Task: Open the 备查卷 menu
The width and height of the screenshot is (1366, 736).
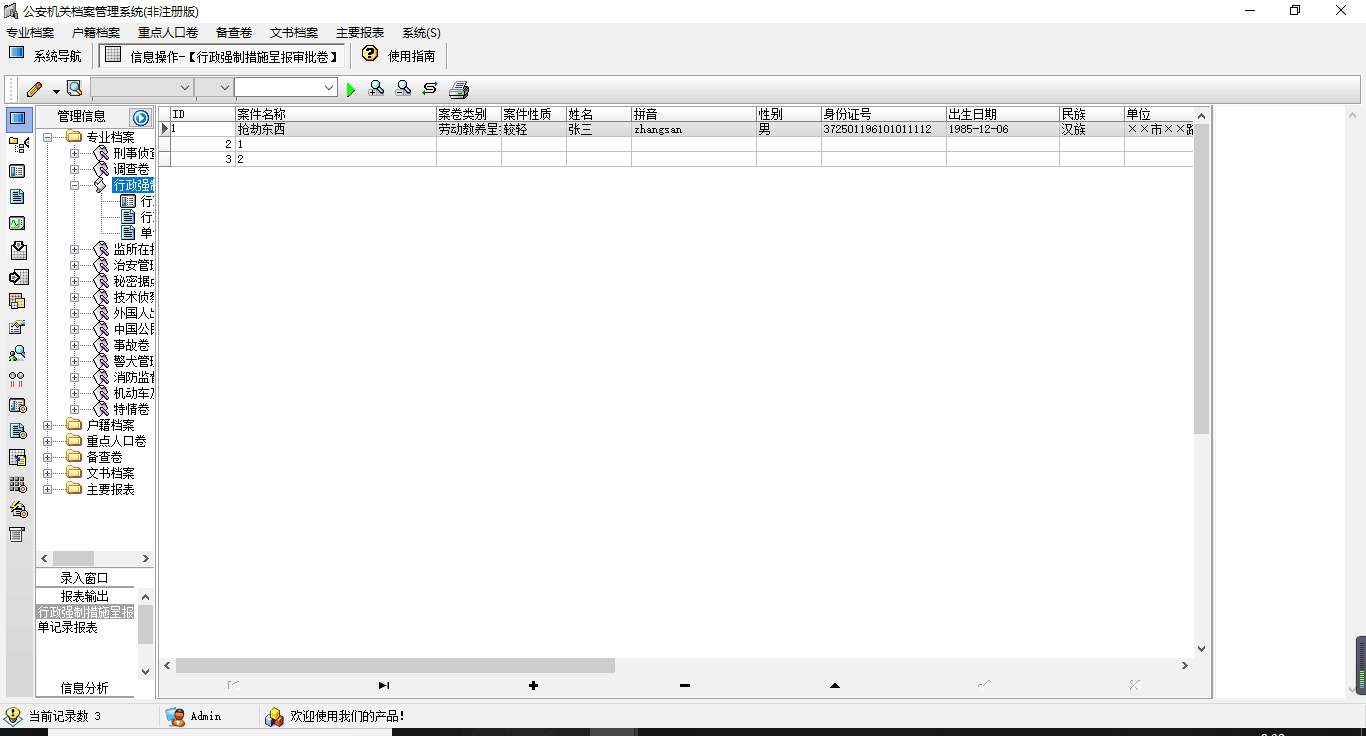Action: pyautogui.click(x=234, y=33)
